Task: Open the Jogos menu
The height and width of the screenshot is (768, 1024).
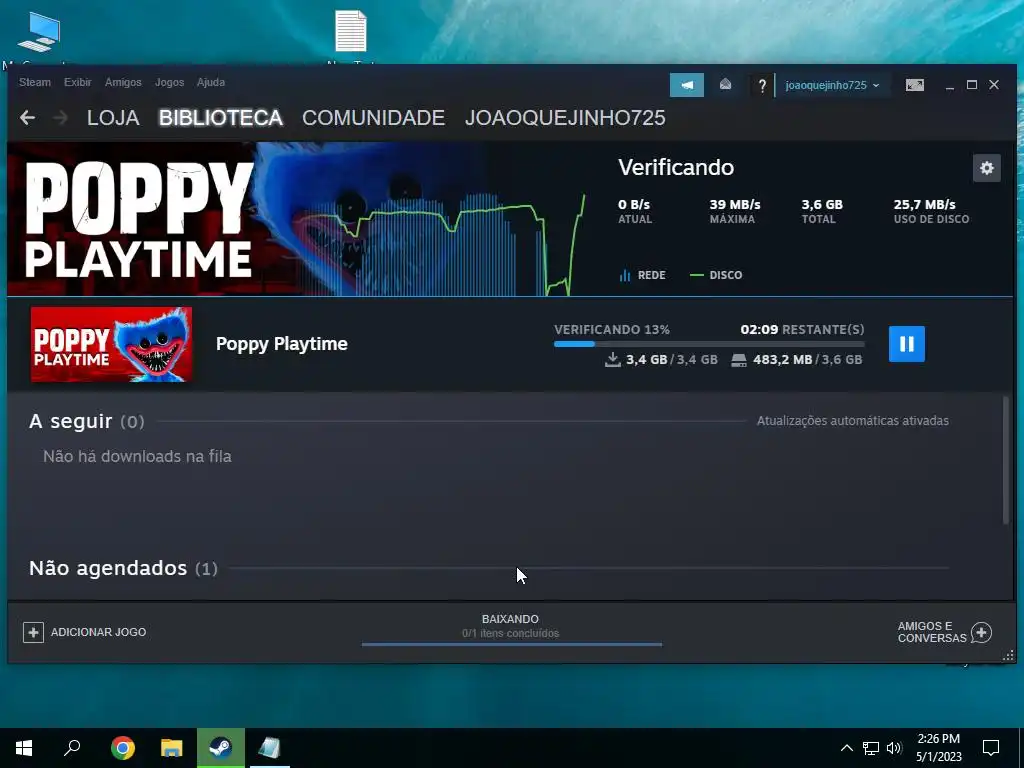Action: coord(169,82)
